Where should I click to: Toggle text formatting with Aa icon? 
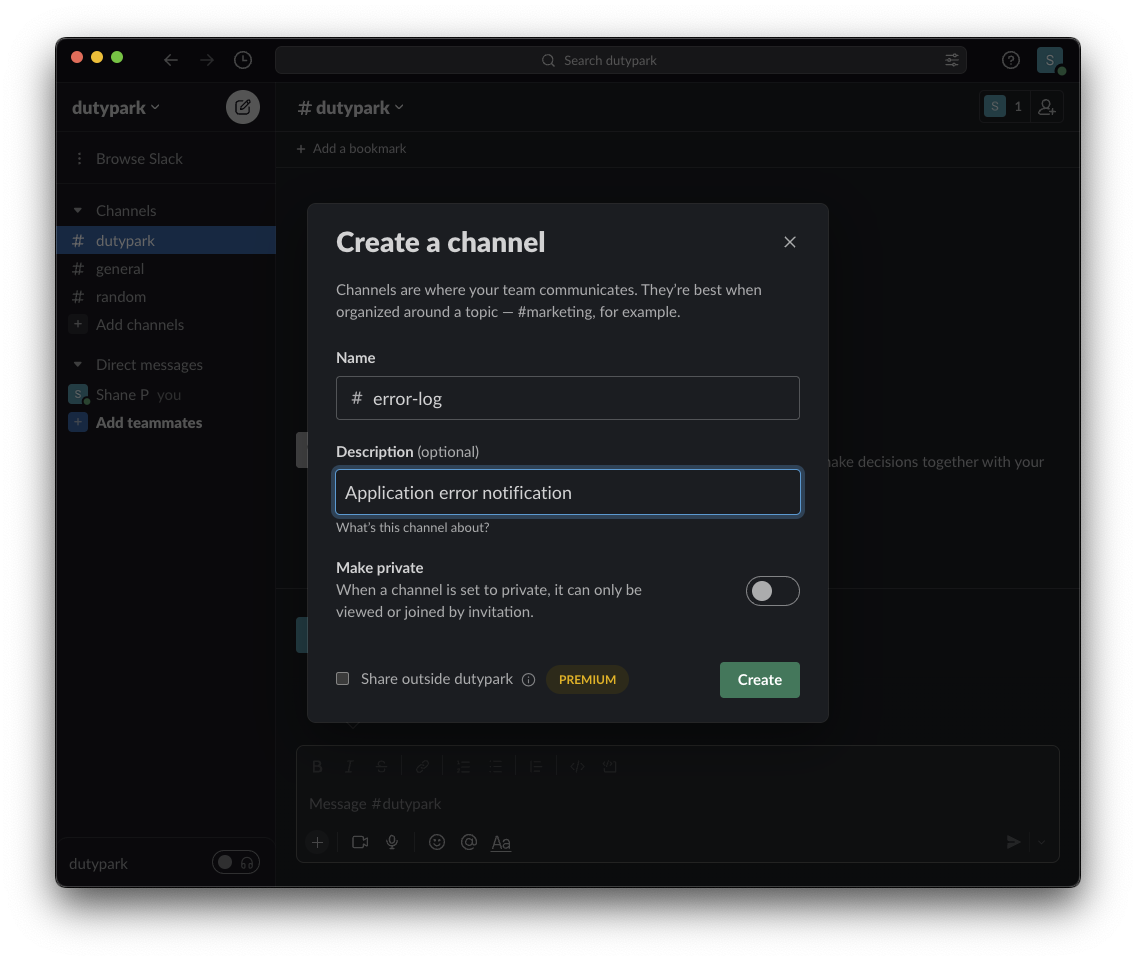(x=501, y=843)
